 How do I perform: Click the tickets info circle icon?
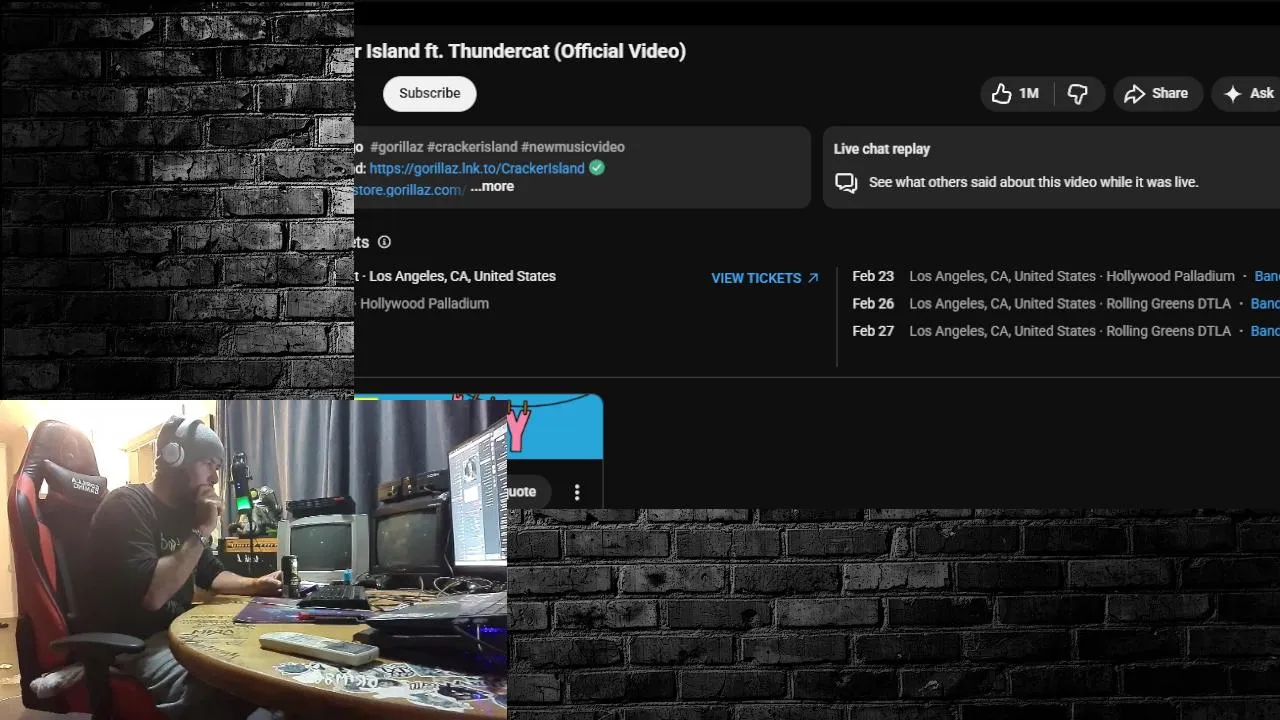[x=384, y=242]
